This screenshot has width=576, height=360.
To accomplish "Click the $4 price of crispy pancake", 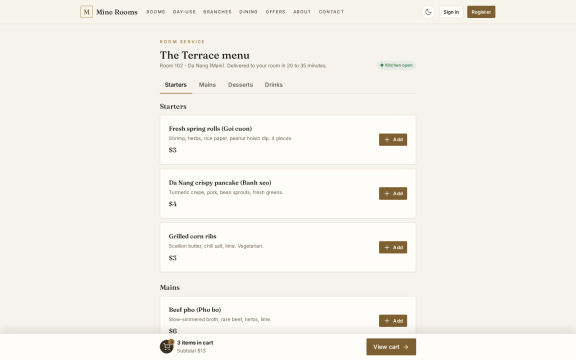I will click(172, 204).
